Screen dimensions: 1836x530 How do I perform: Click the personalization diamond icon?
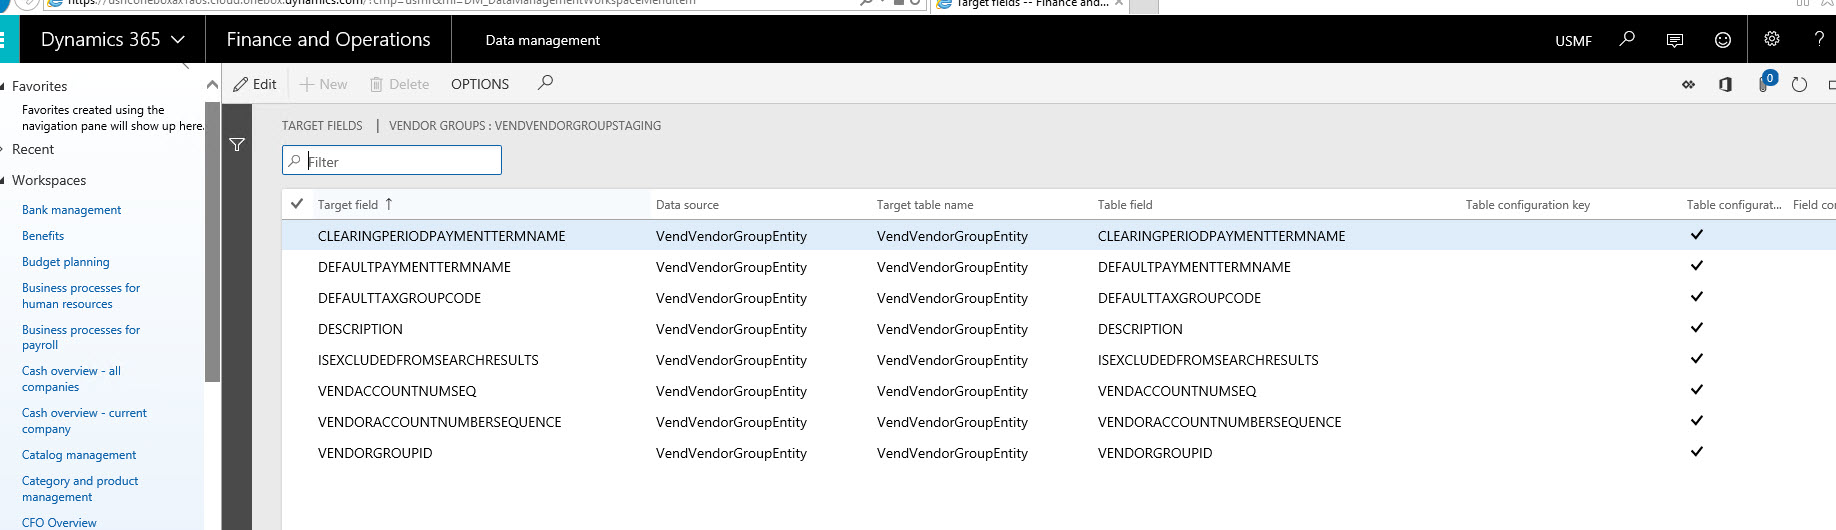pos(1689,85)
